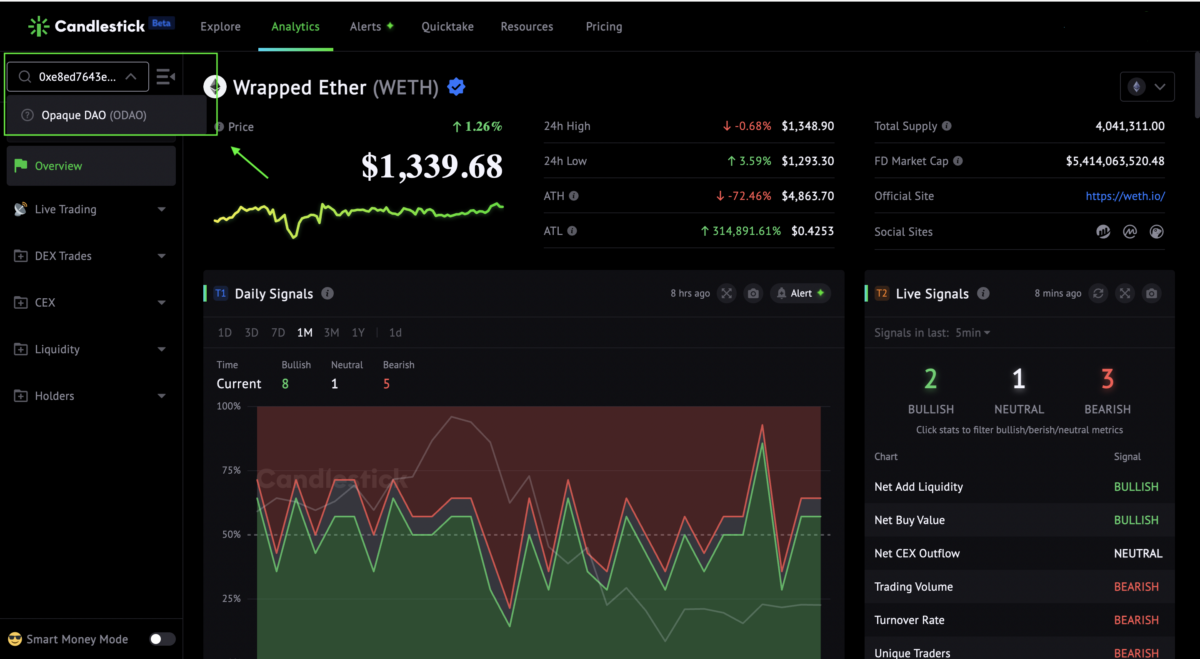The height and width of the screenshot is (659, 1200).
Task: Open the Explore tab
Action: (220, 26)
